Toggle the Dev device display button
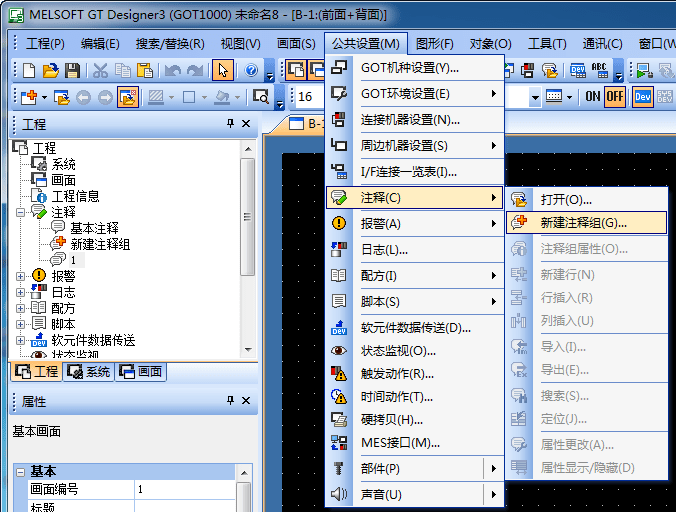676x512 pixels. (642, 96)
